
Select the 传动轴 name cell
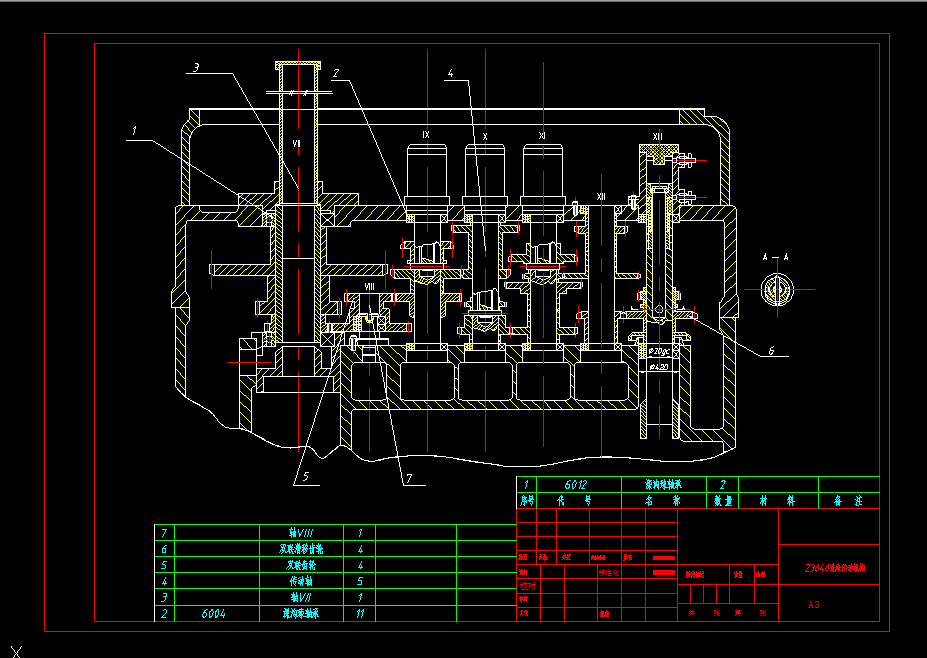(301, 581)
